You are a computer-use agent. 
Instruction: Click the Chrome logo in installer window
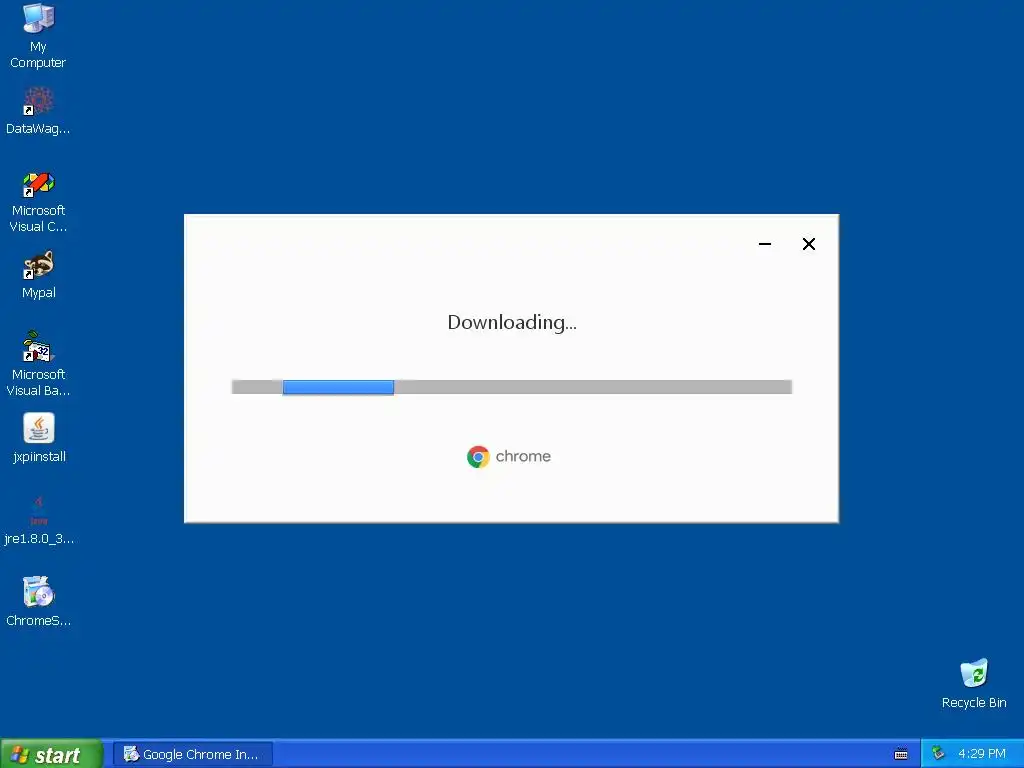pos(478,456)
